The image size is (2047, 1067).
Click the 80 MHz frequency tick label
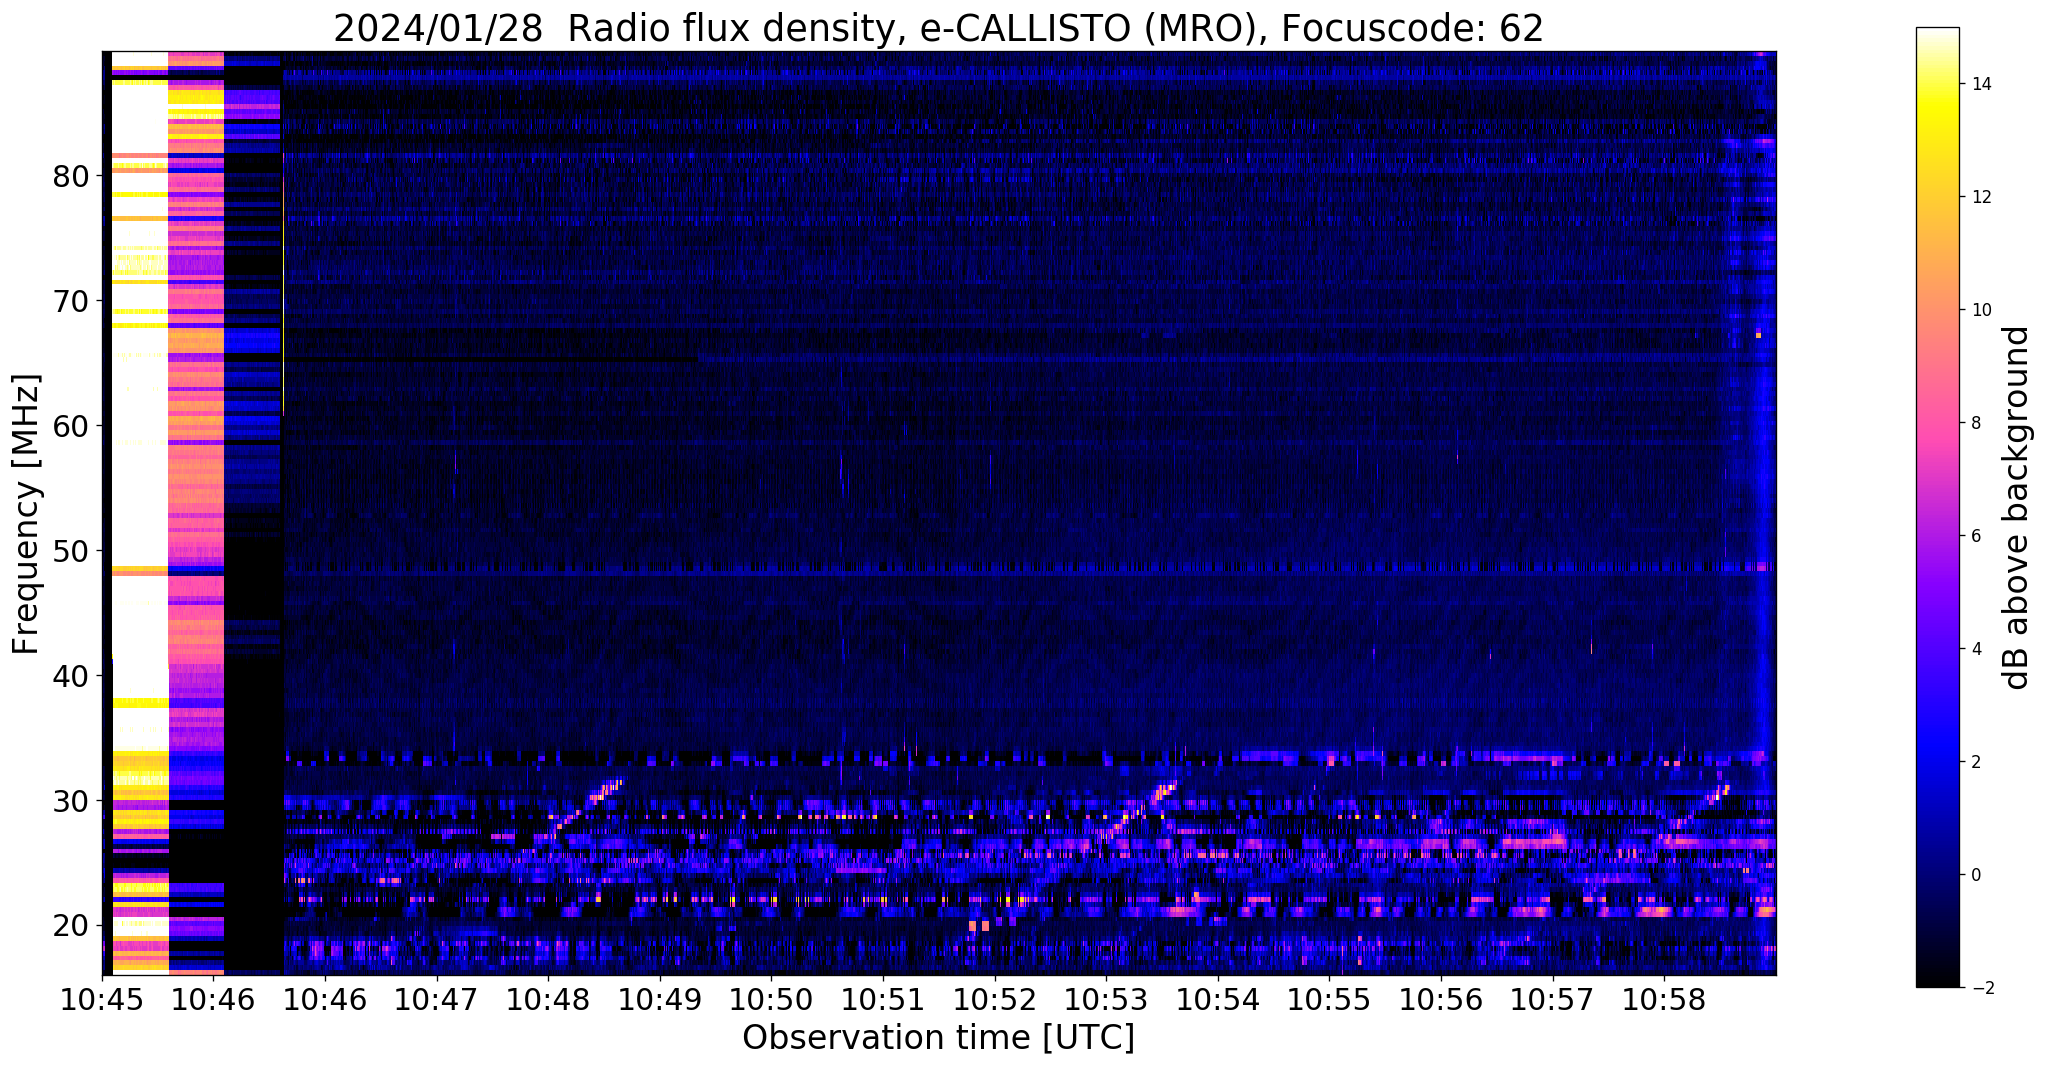click(x=71, y=176)
